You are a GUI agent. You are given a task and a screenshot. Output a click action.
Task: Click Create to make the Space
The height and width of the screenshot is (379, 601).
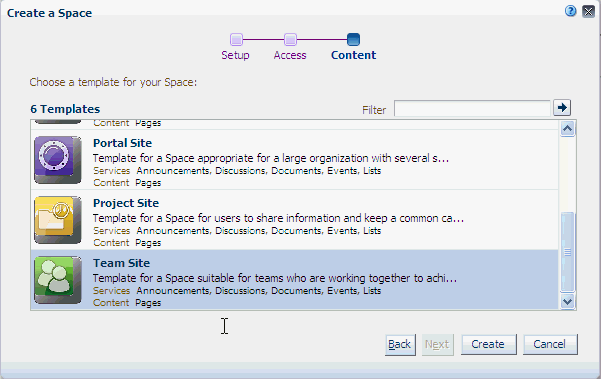pos(488,344)
